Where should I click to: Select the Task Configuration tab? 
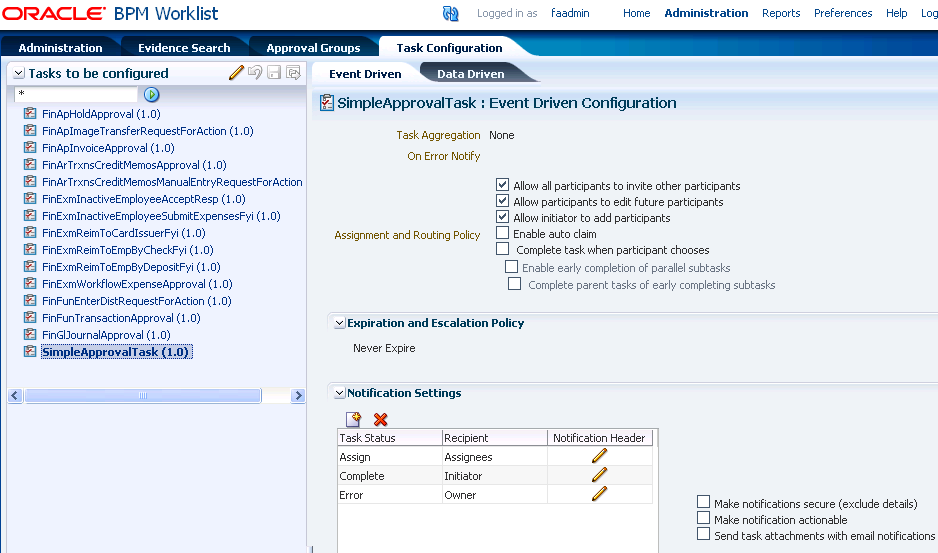449,48
